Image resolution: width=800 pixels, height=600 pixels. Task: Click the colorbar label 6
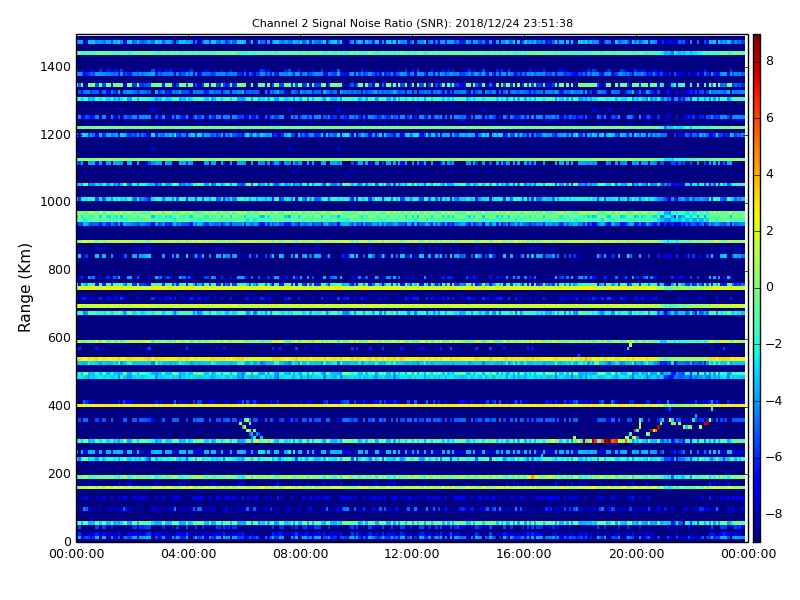coord(770,118)
